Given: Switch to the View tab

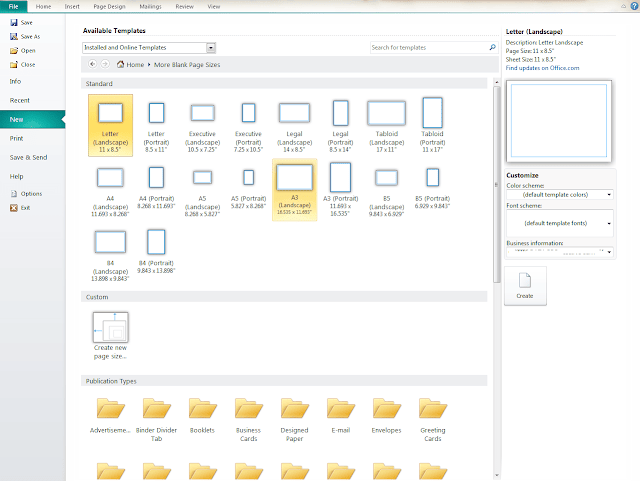Looking at the screenshot, I should pyautogui.click(x=213, y=7).
